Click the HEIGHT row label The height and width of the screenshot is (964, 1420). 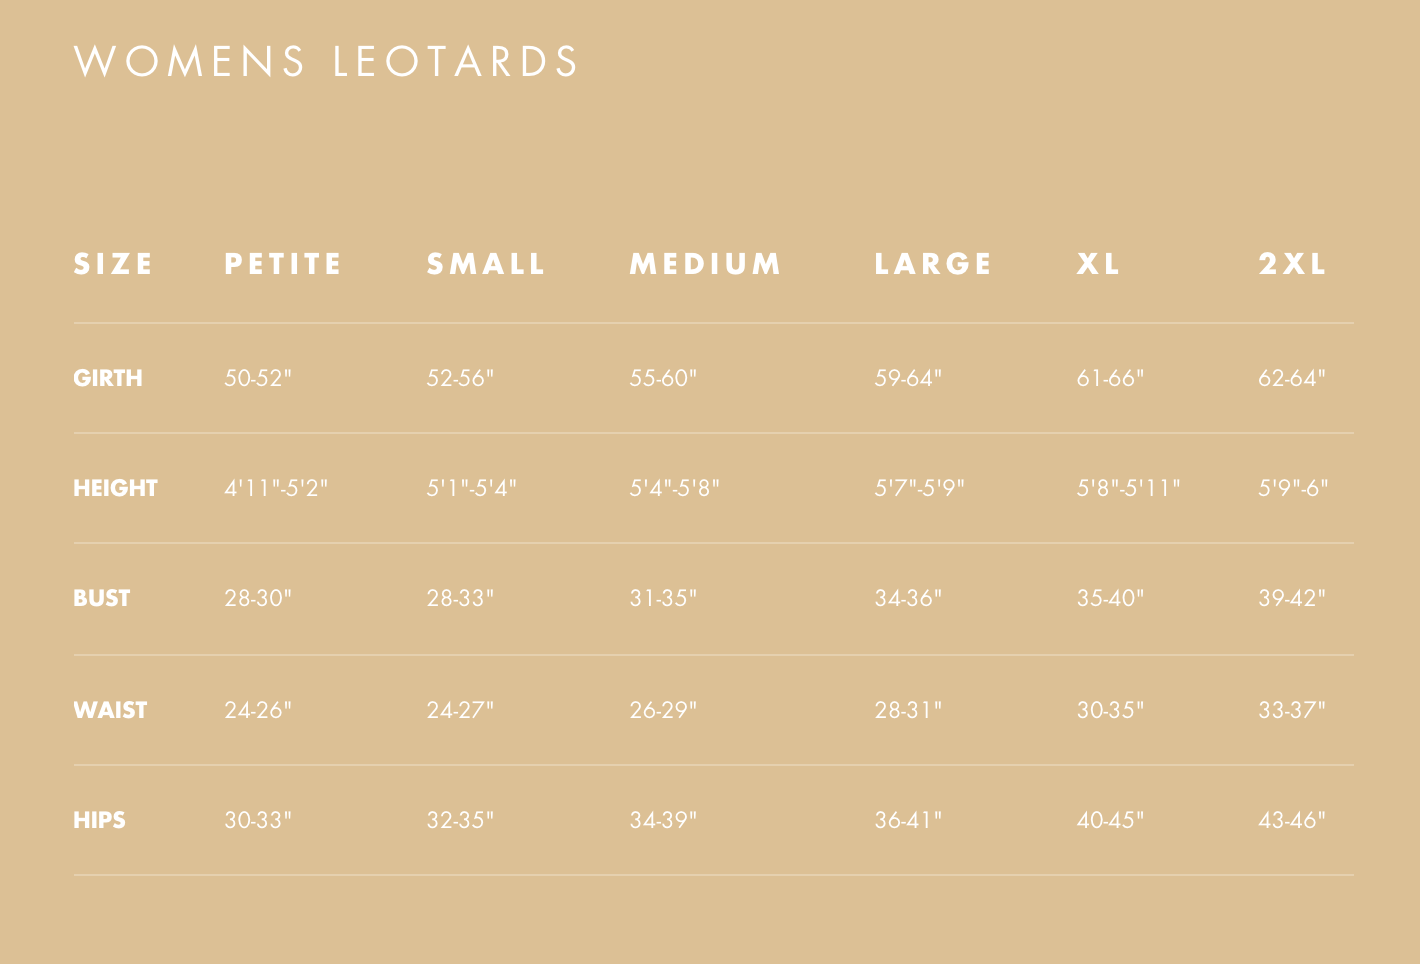116,488
